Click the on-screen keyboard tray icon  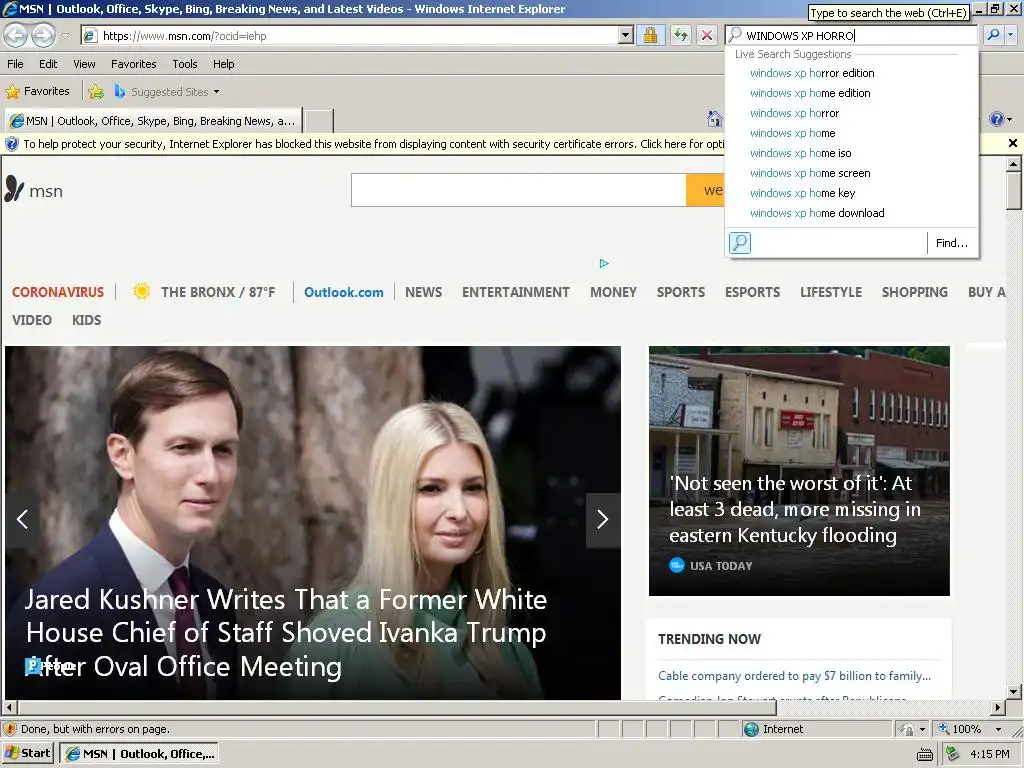(x=925, y=754)
